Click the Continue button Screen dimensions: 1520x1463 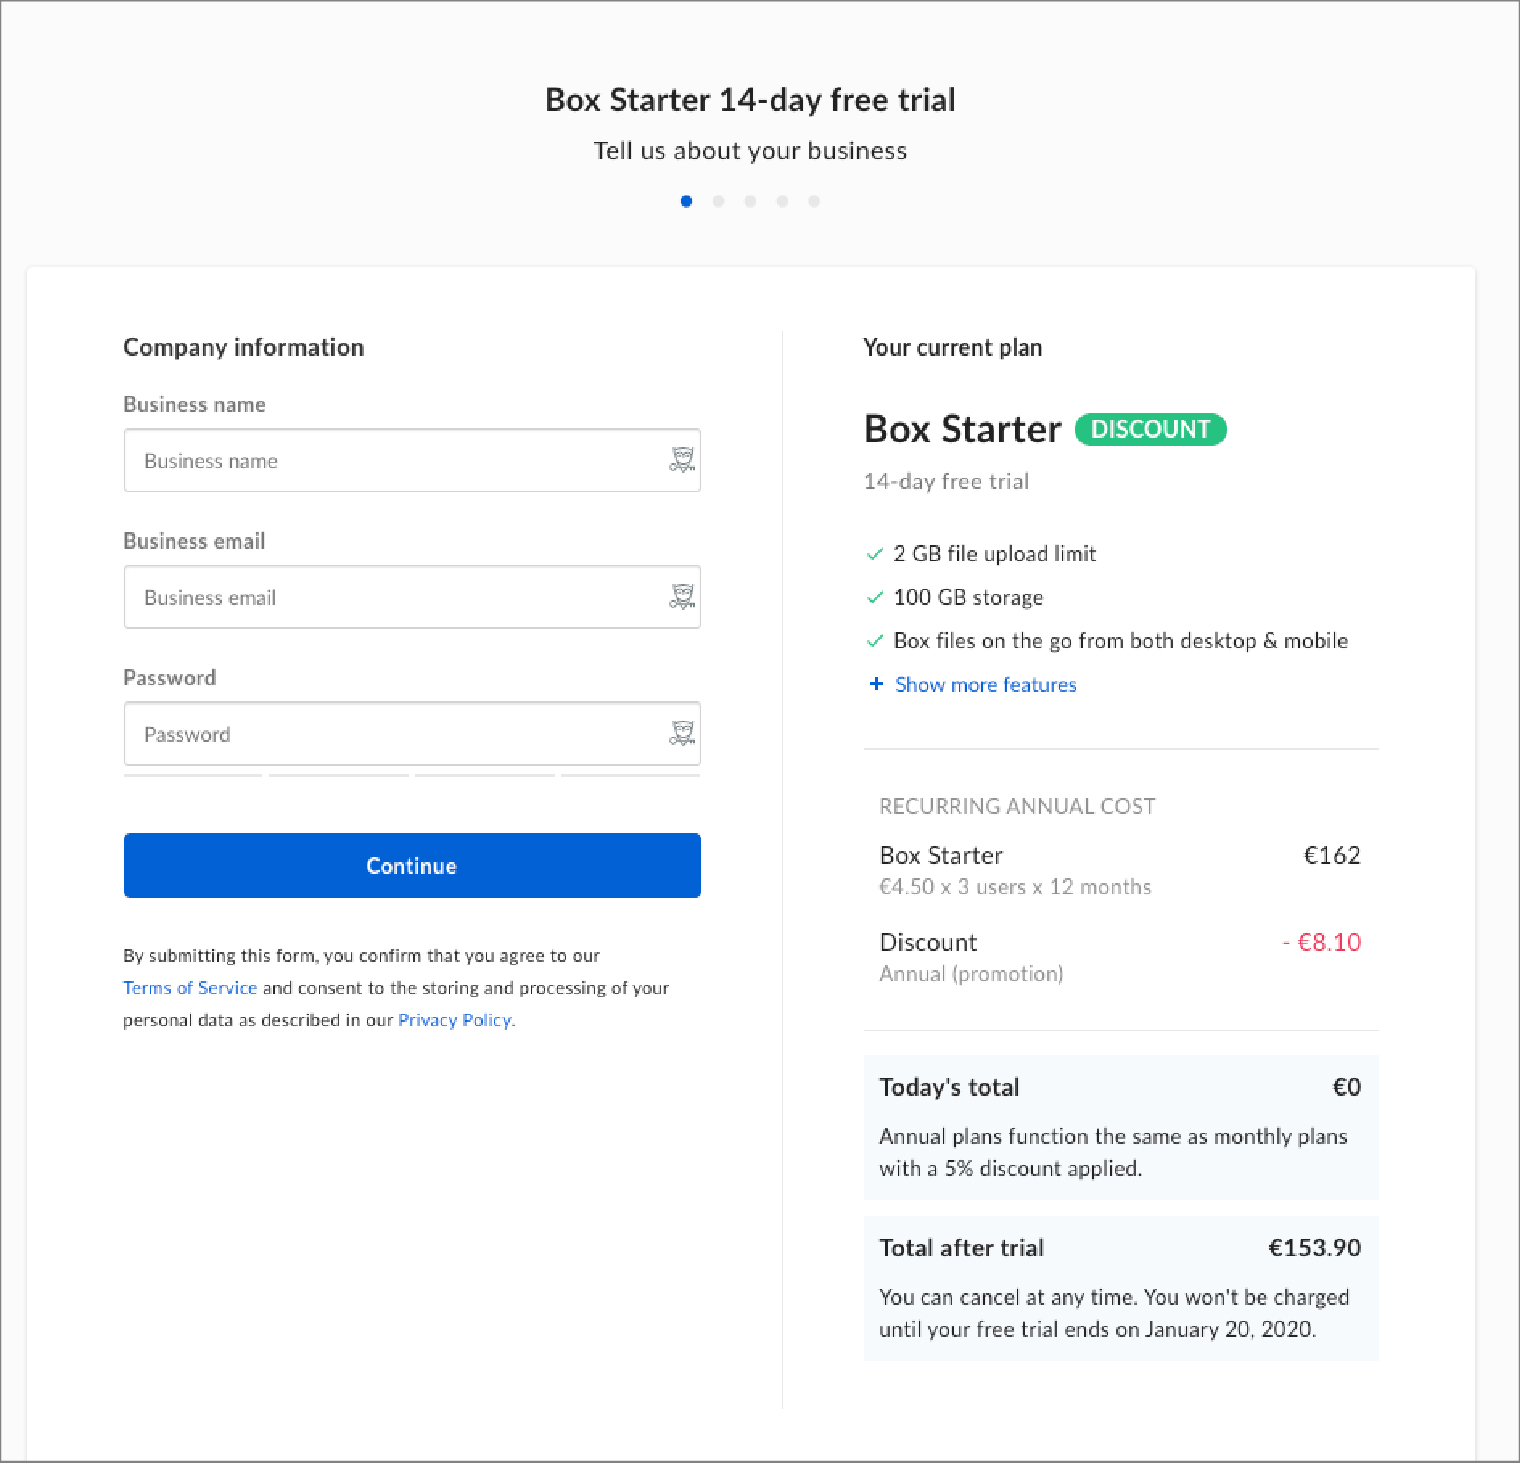411,865
